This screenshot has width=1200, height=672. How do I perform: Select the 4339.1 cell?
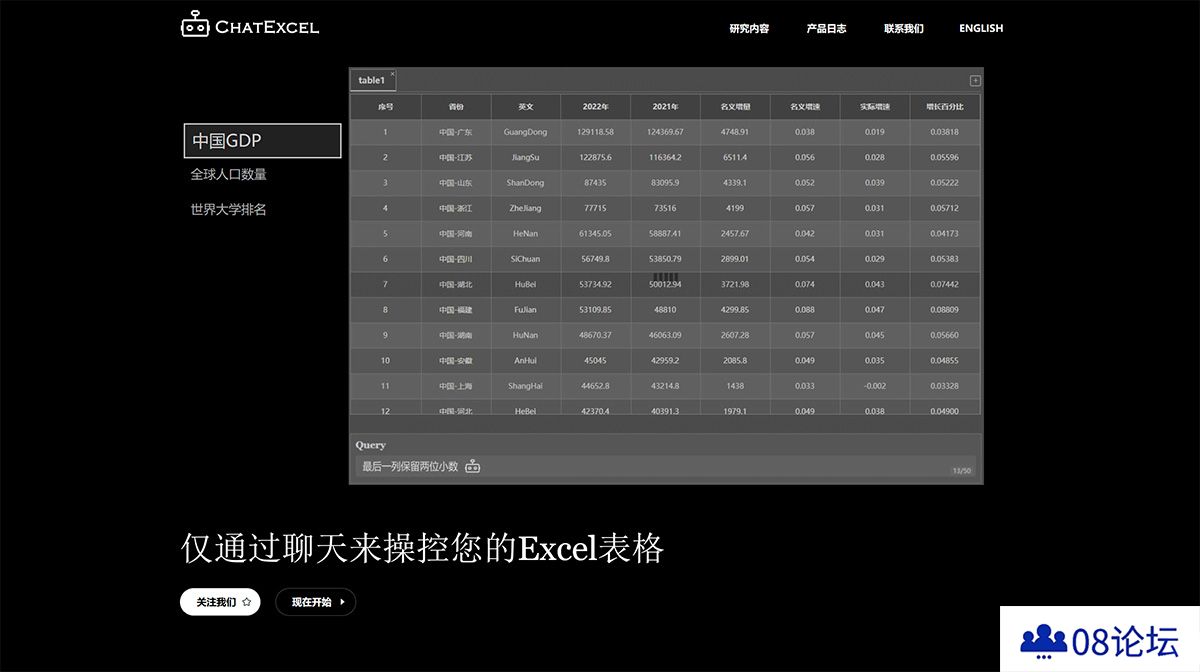(x=735, y=183)
